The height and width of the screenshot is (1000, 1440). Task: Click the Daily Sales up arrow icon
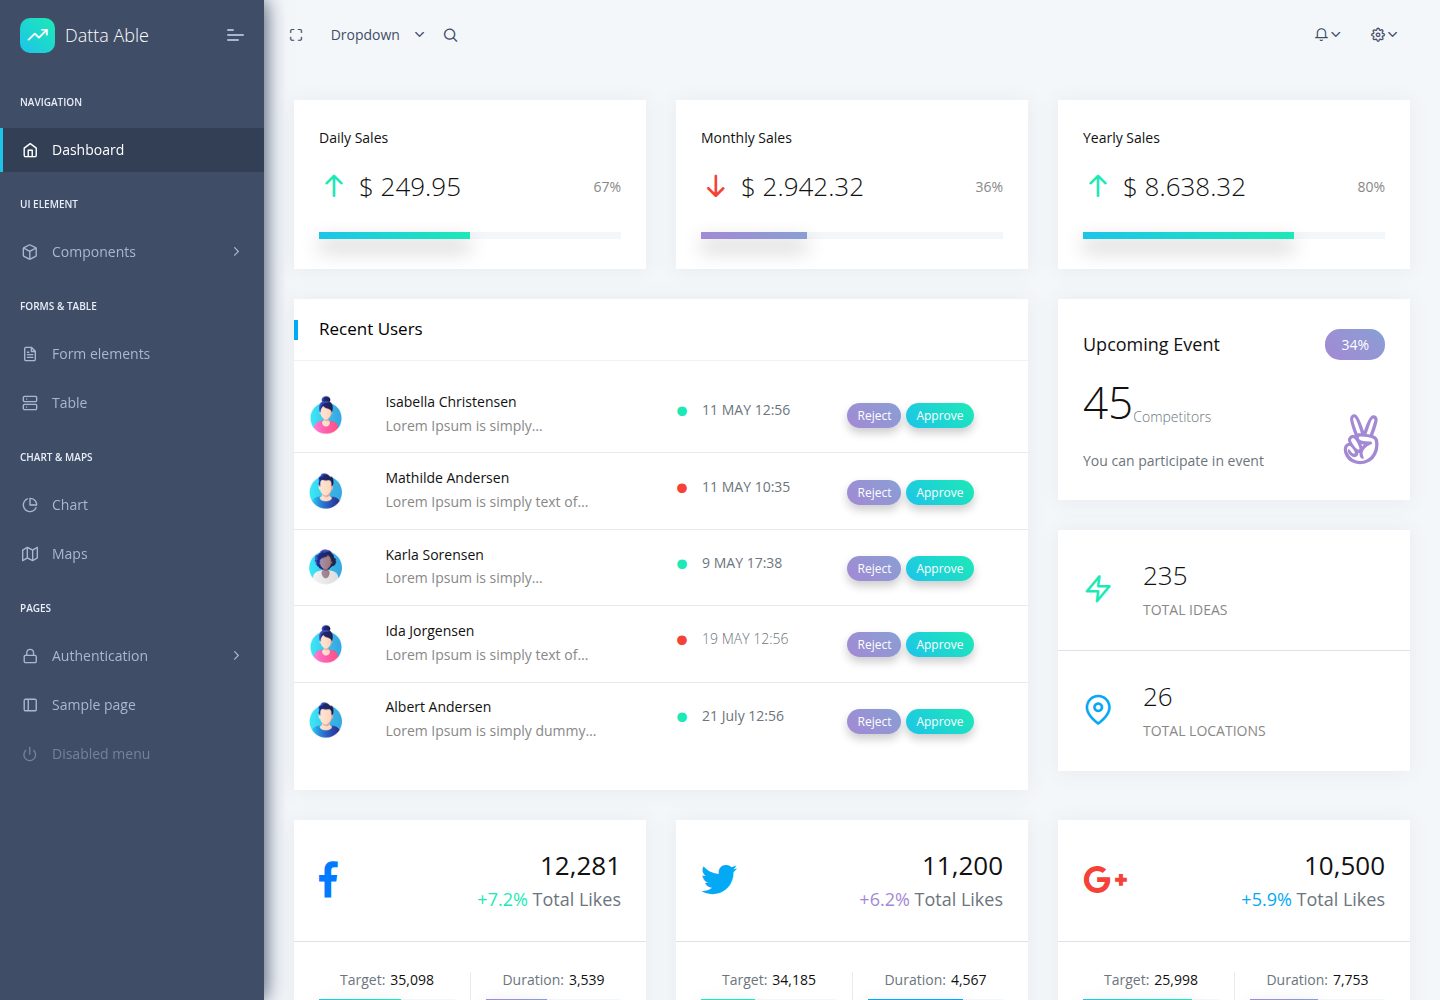coord(334,186)
